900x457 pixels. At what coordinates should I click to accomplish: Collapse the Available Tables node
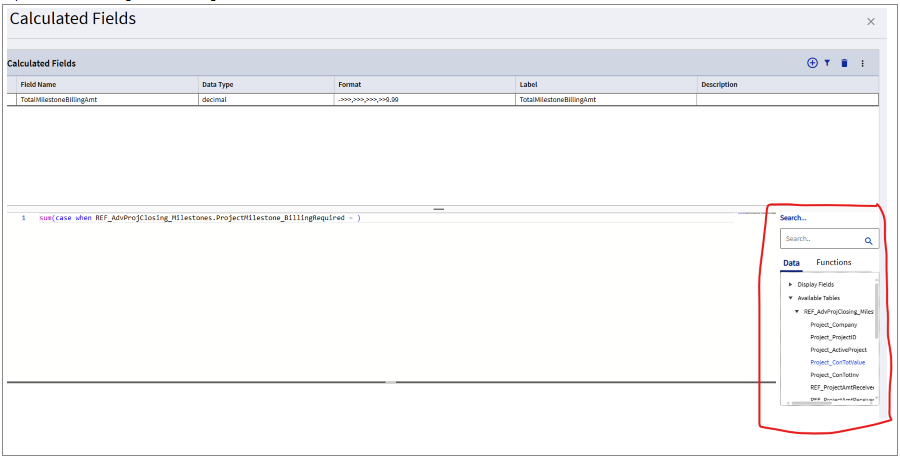tap(790, 298)
